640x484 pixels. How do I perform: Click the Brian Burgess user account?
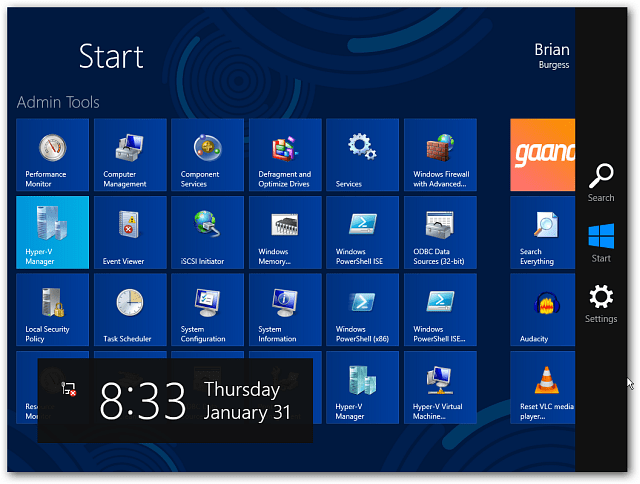coord(552,56)
